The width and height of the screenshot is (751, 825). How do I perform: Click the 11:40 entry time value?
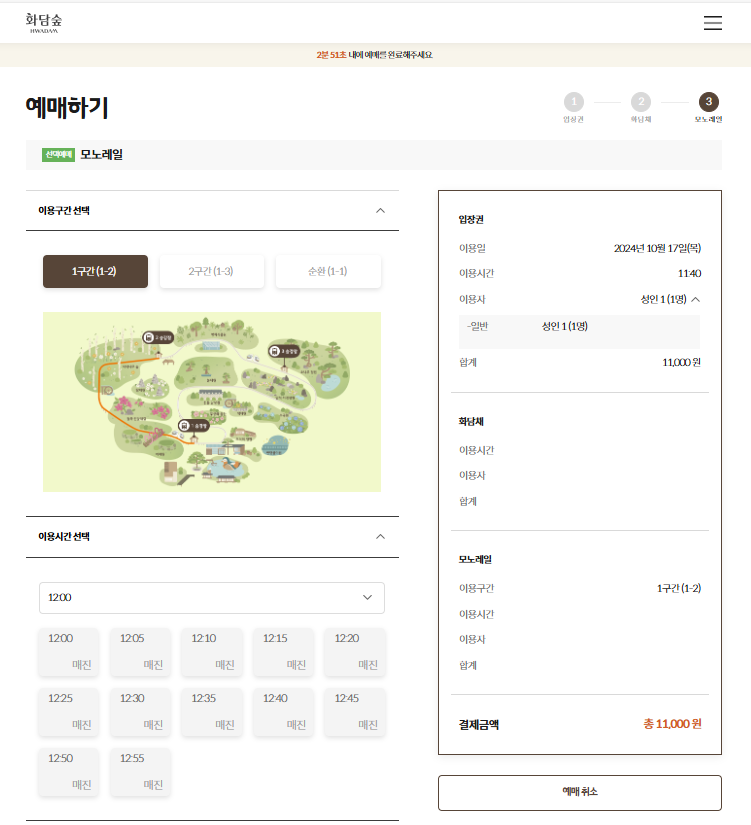tap(689, 273)
